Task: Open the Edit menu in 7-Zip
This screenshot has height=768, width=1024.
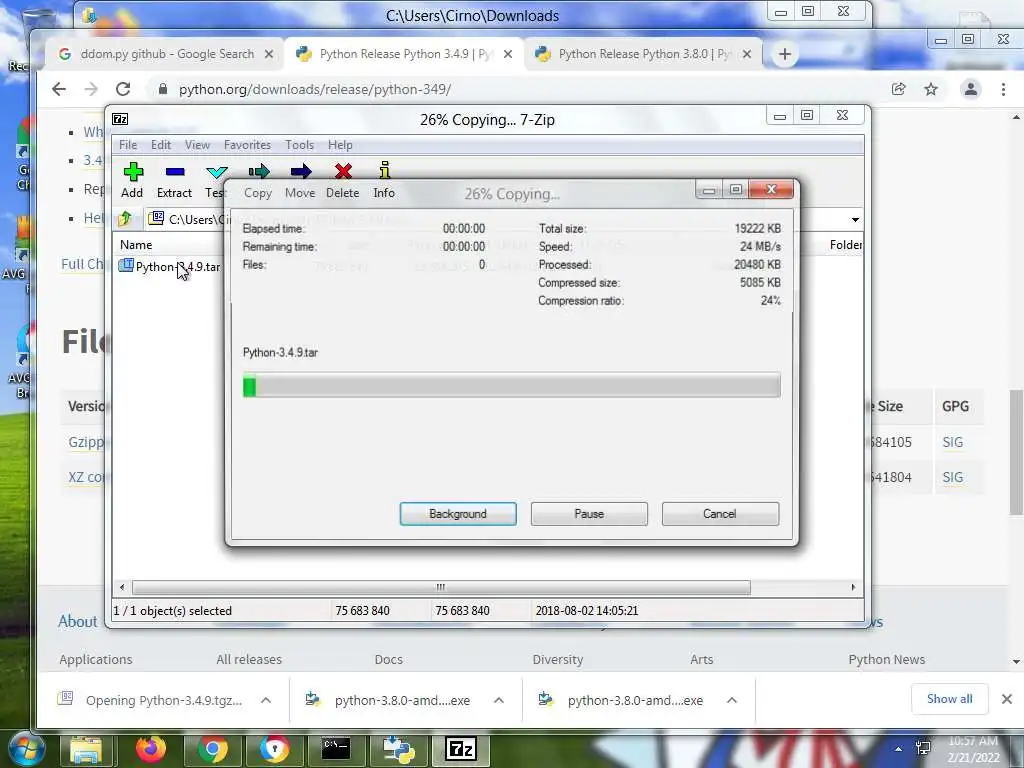Action: [161, 145]
